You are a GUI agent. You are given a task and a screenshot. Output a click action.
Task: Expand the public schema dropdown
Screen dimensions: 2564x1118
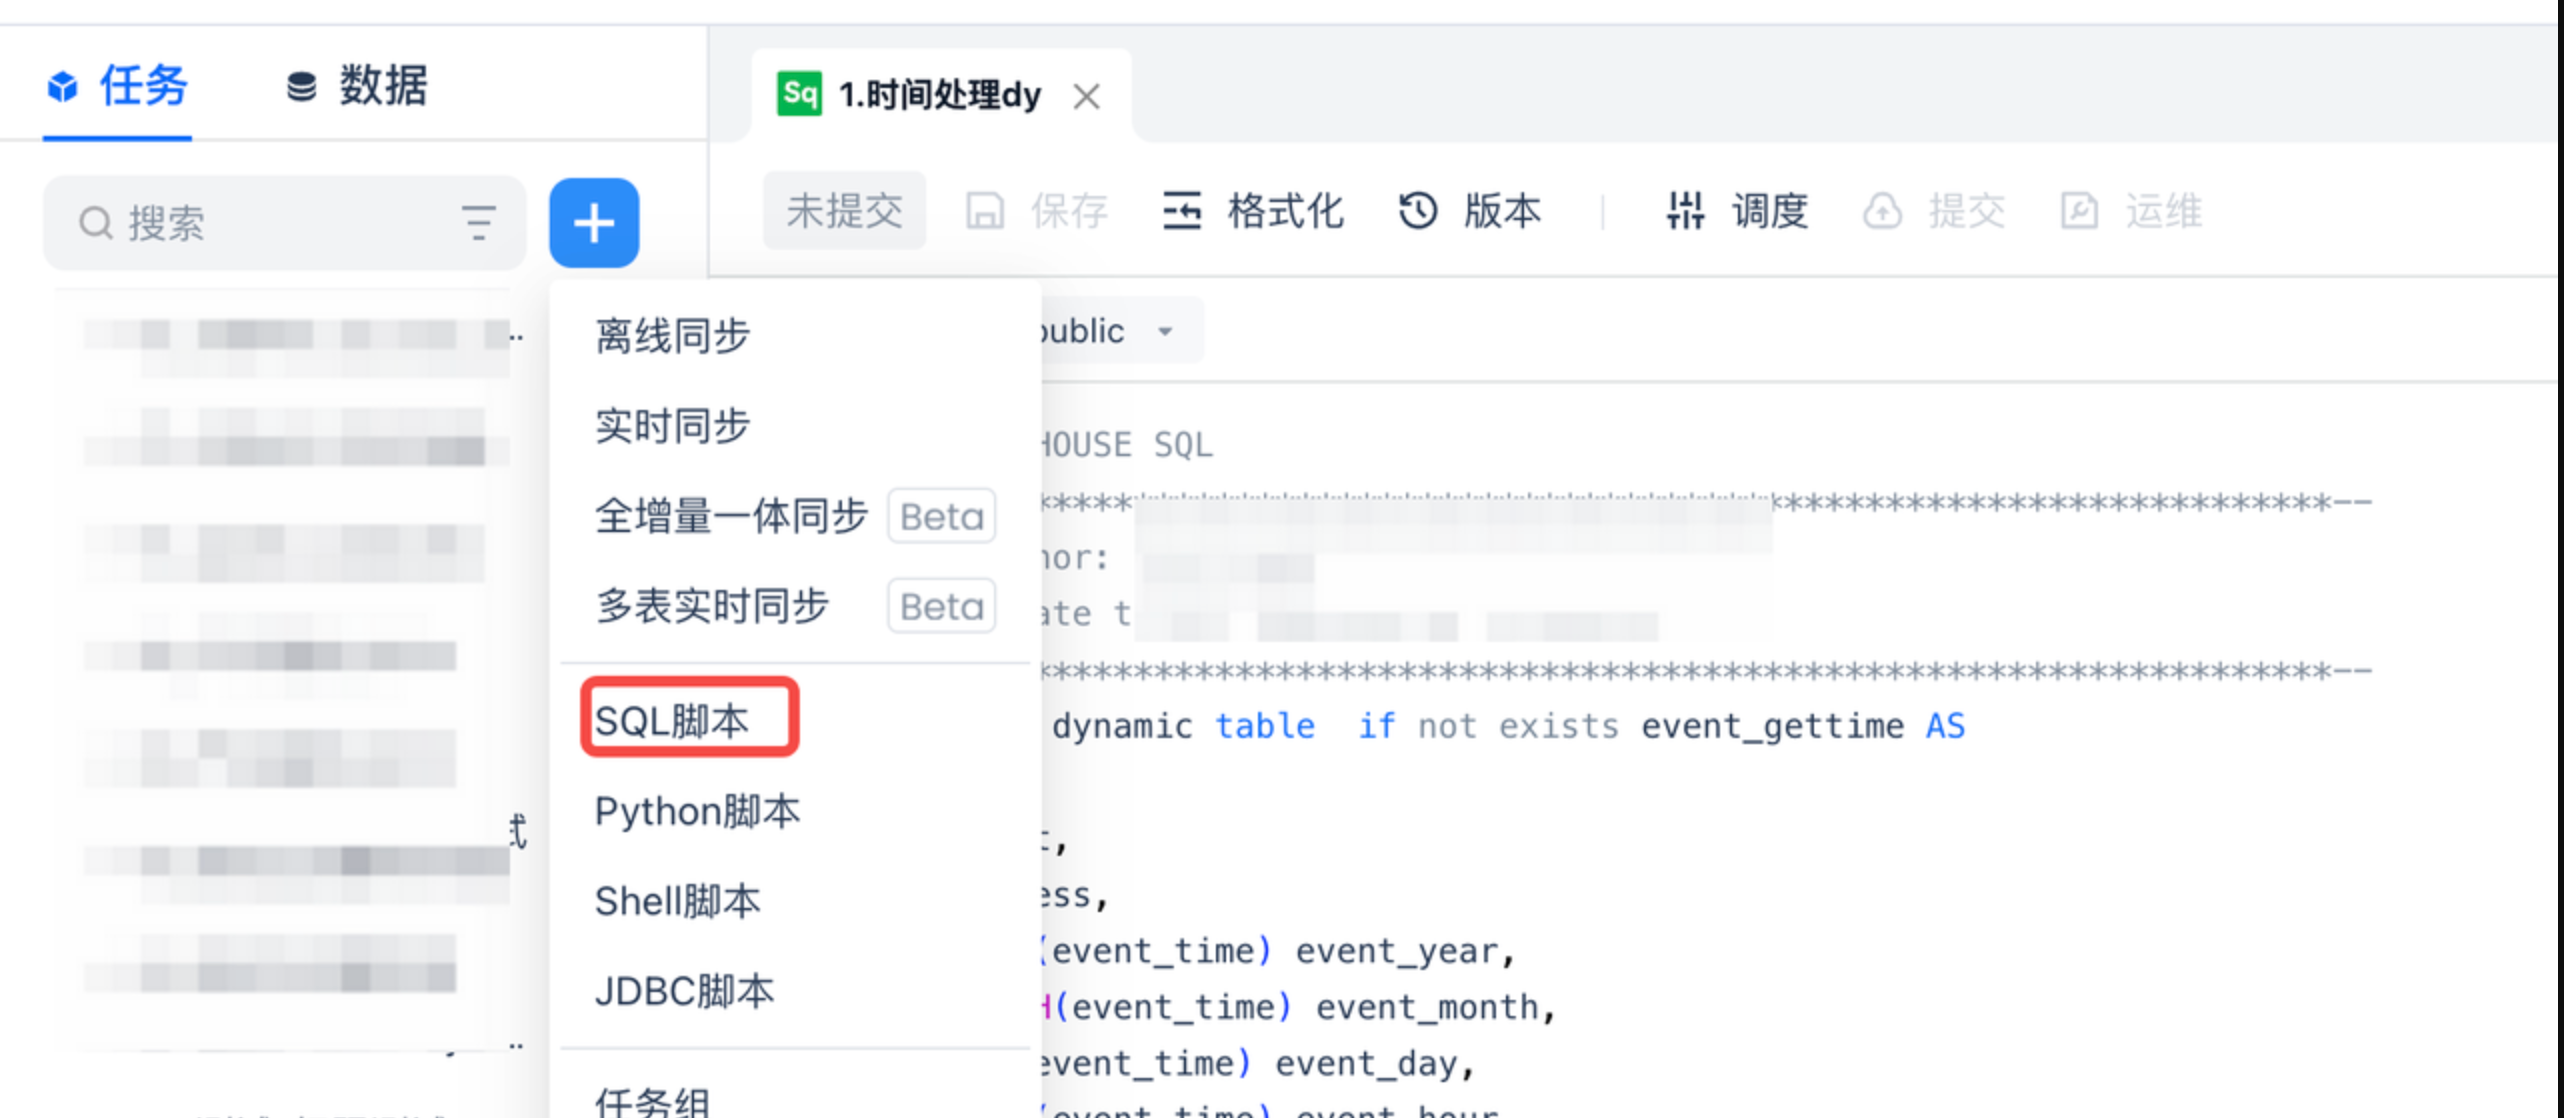click(1165, 331)
